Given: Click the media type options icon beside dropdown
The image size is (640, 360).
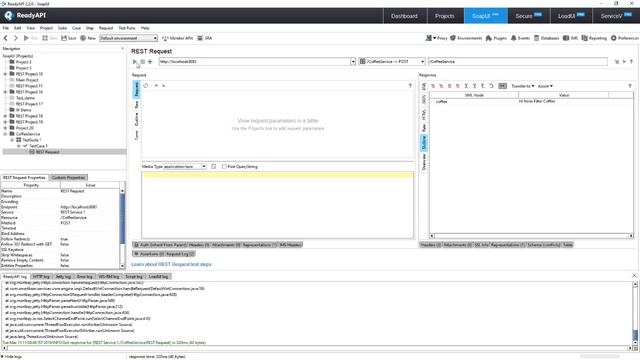Looking at the screenshot, I should pyautogui.click(x=213, y=167).
